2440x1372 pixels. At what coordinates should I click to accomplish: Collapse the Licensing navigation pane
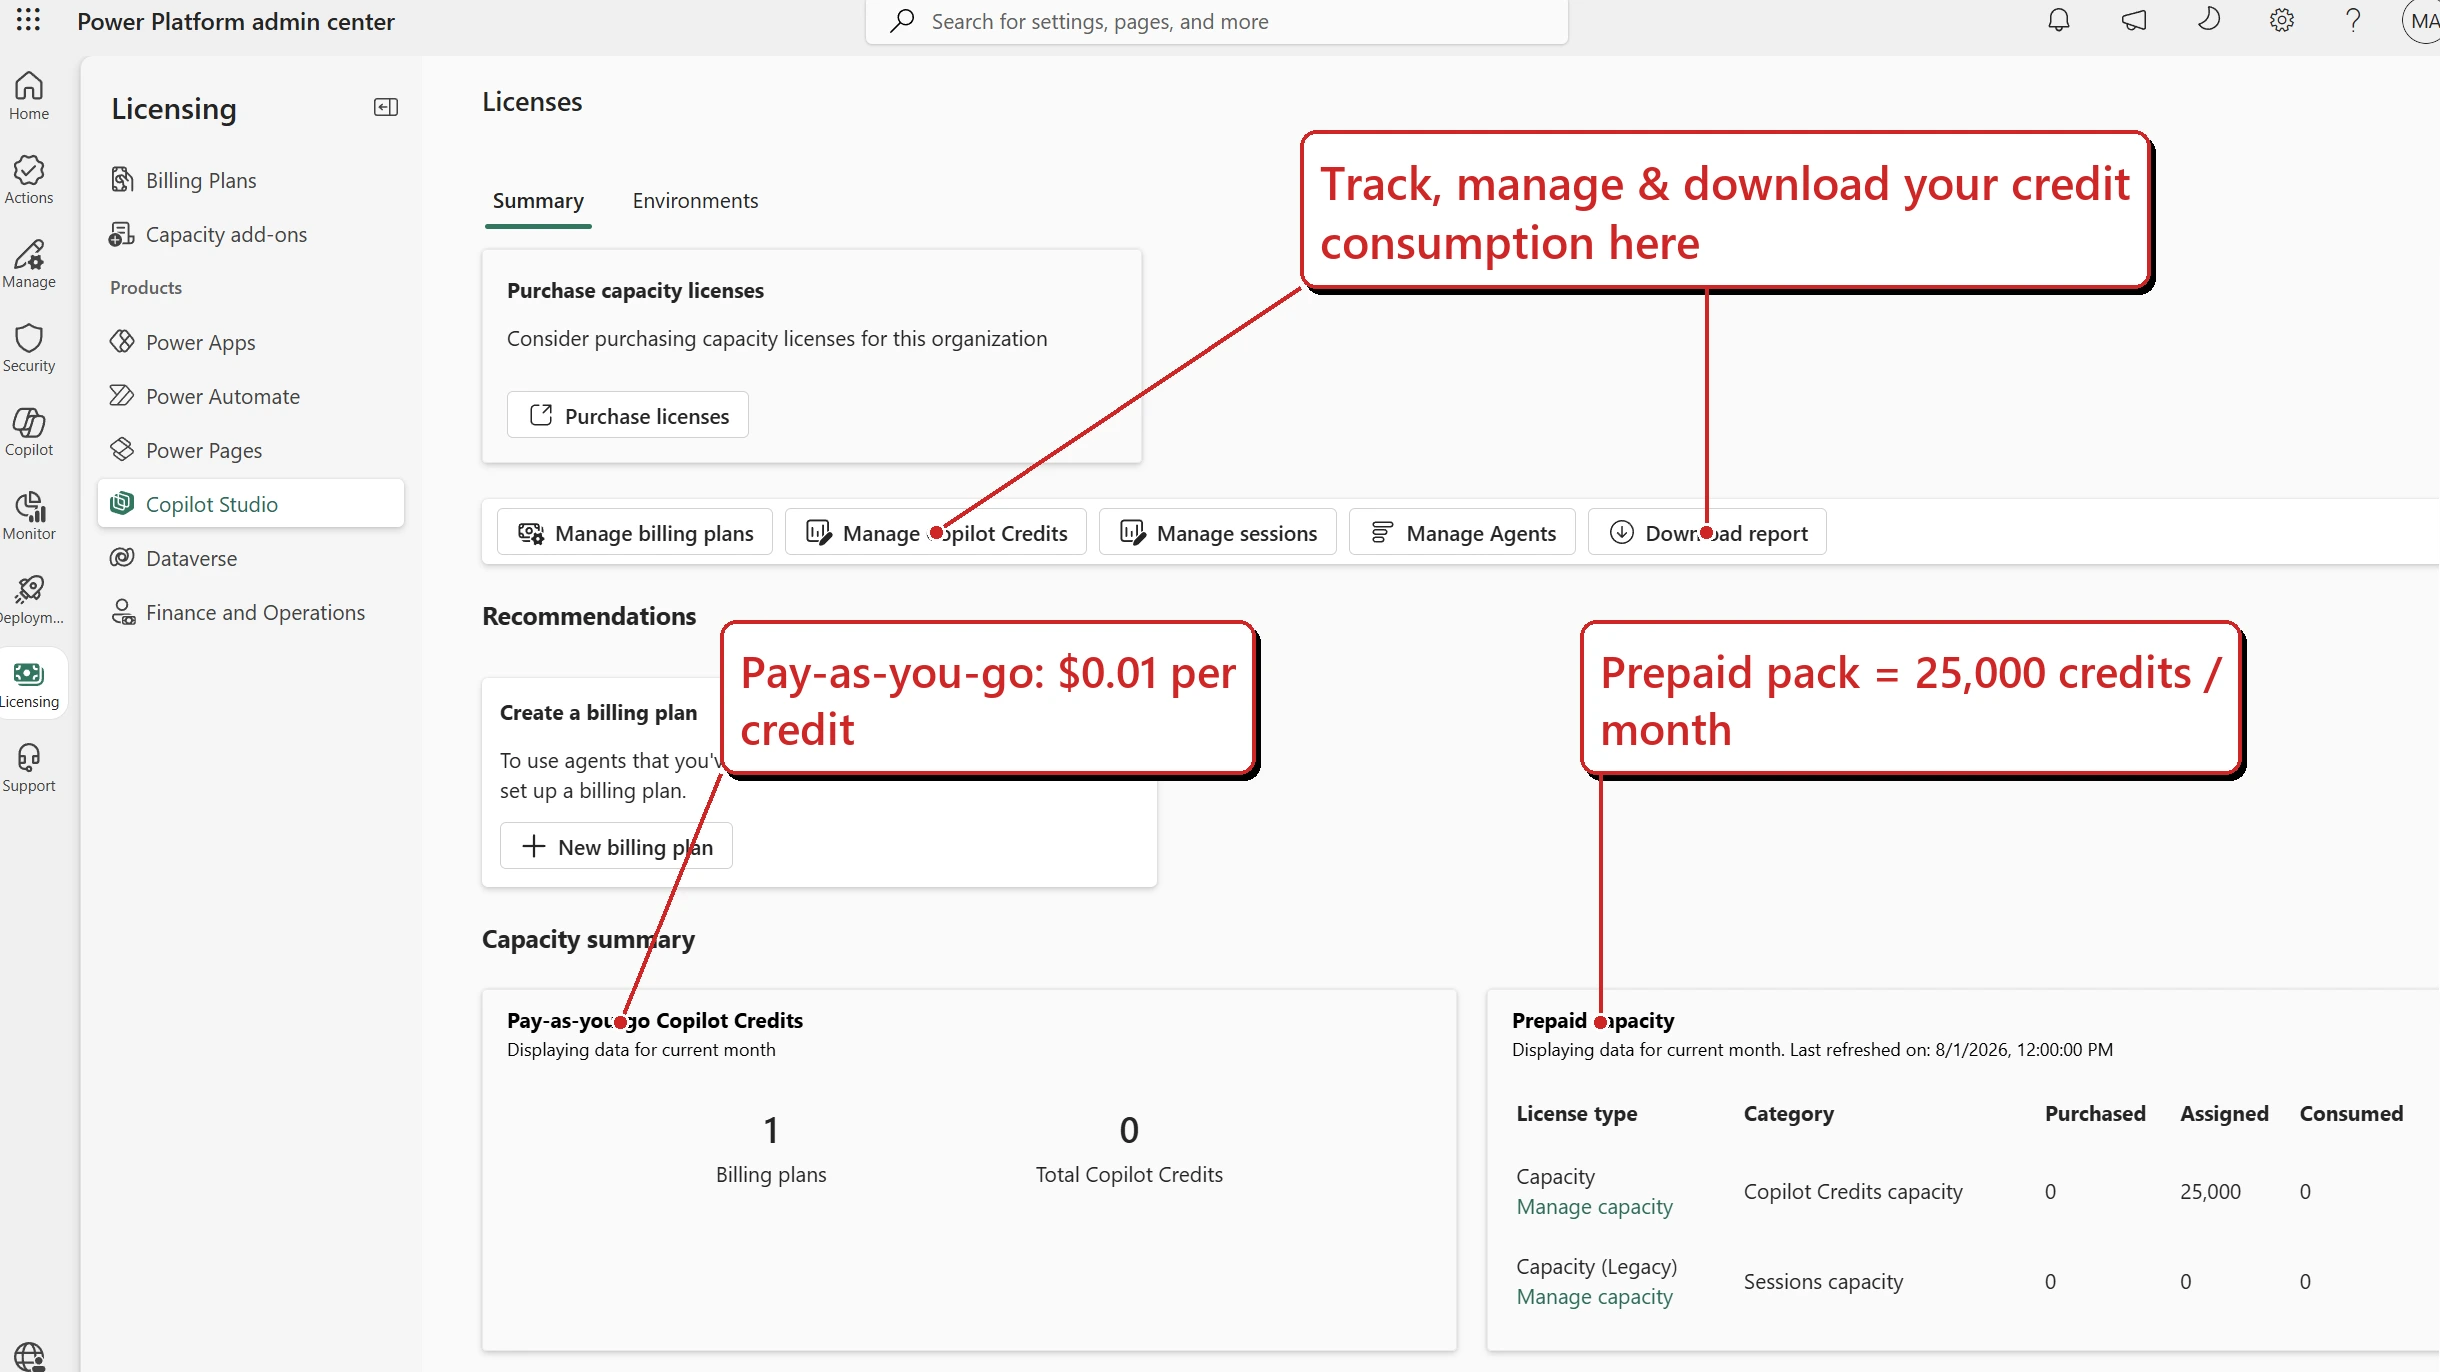pyautogui.click(x=386, y=107)
